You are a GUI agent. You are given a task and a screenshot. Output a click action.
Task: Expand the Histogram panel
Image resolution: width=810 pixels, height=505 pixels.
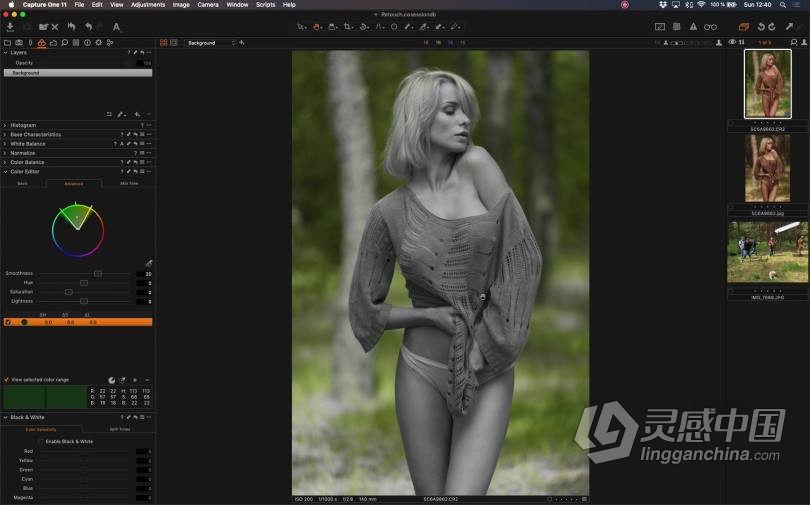click(x=5, y=125)
